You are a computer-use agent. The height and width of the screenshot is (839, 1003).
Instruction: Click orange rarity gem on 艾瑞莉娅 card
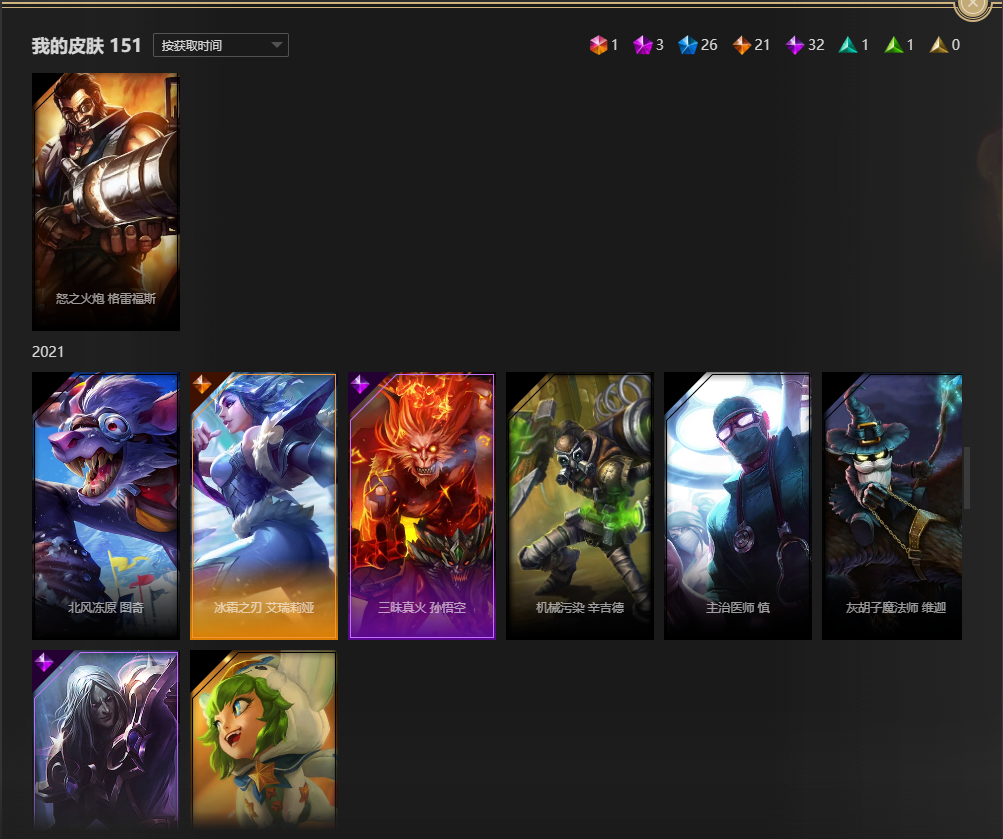tap(202, 384)
